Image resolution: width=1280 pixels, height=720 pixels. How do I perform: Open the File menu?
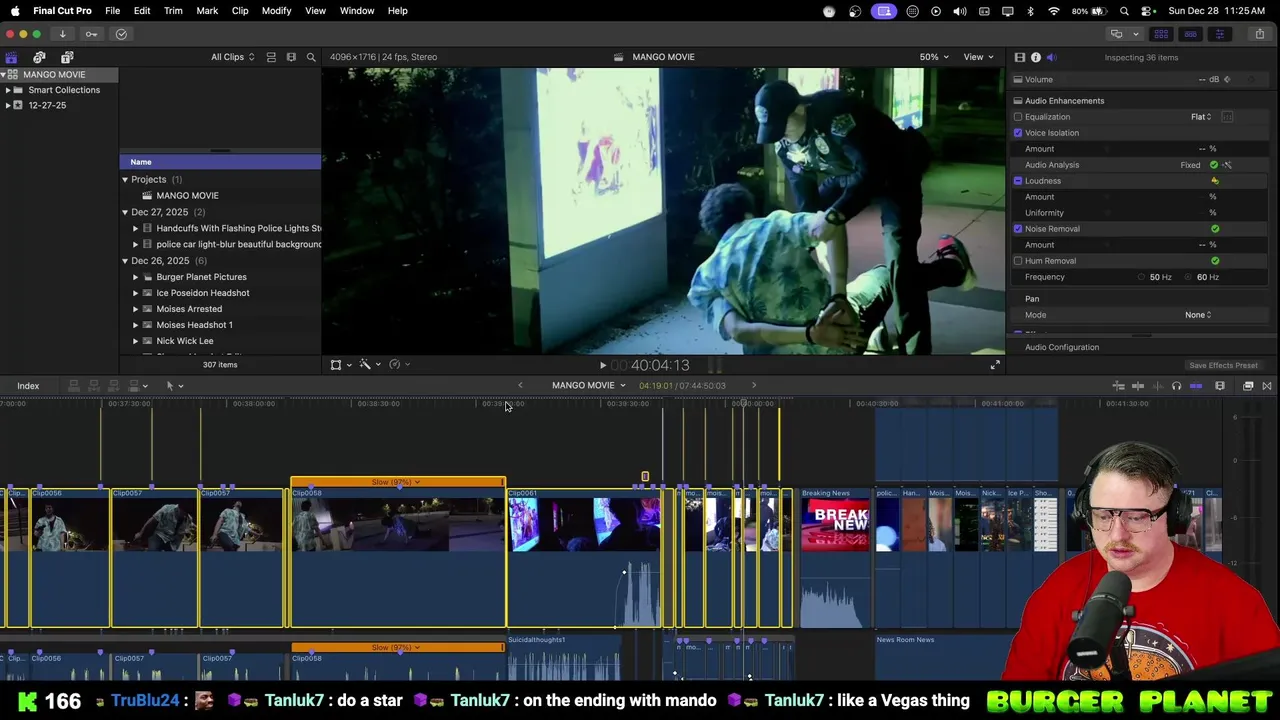[x=112, y=11]
